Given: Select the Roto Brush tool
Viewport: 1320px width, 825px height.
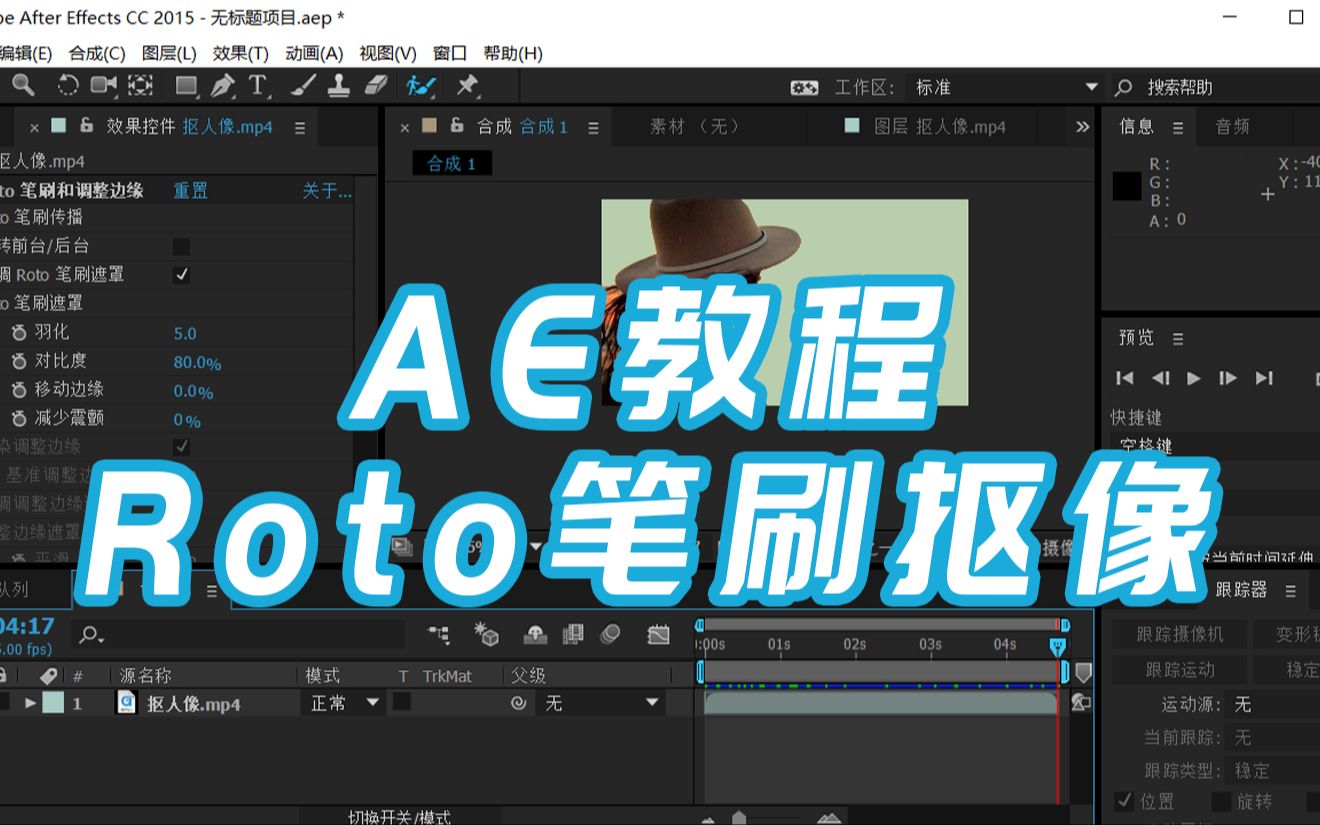Looking at the screenshot, I should click(420, 87).
